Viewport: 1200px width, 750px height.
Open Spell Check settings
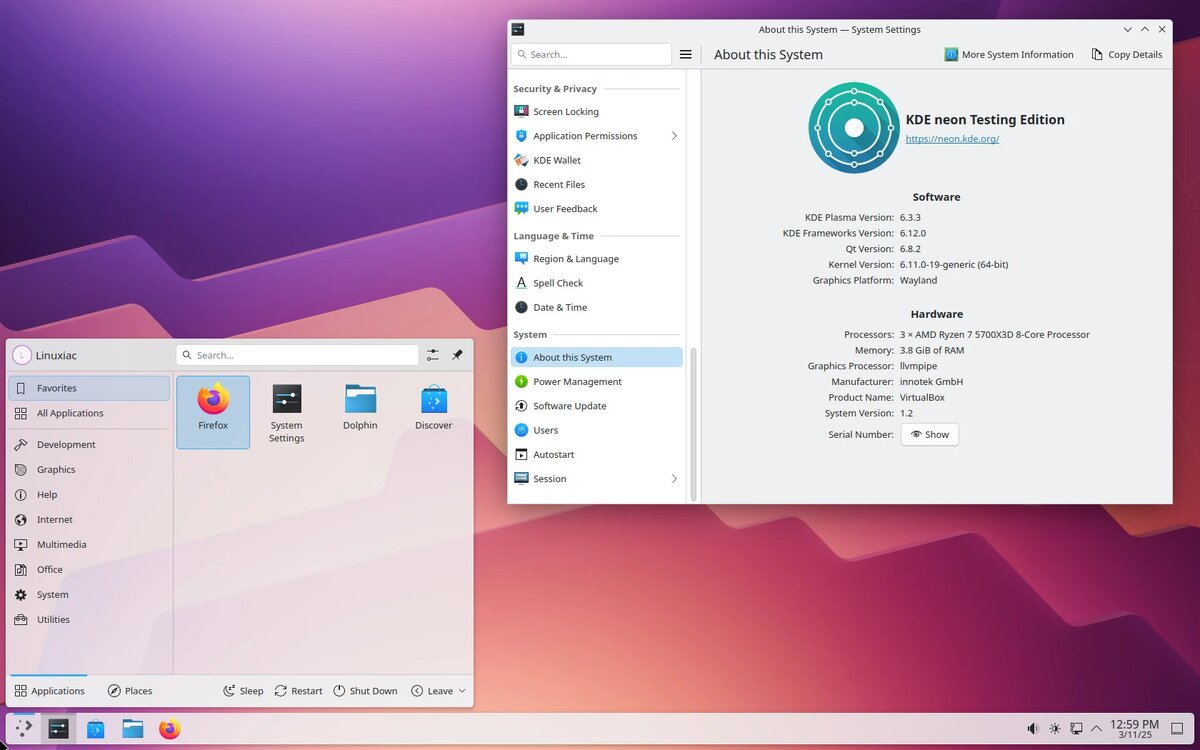(558, 283)
